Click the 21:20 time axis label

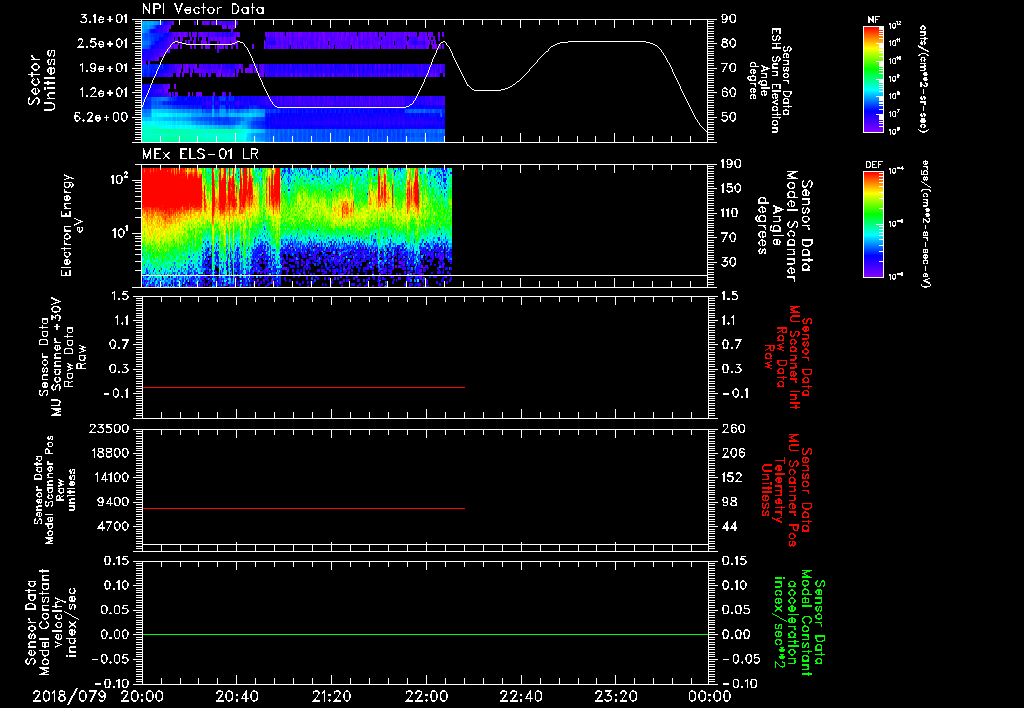332,696
